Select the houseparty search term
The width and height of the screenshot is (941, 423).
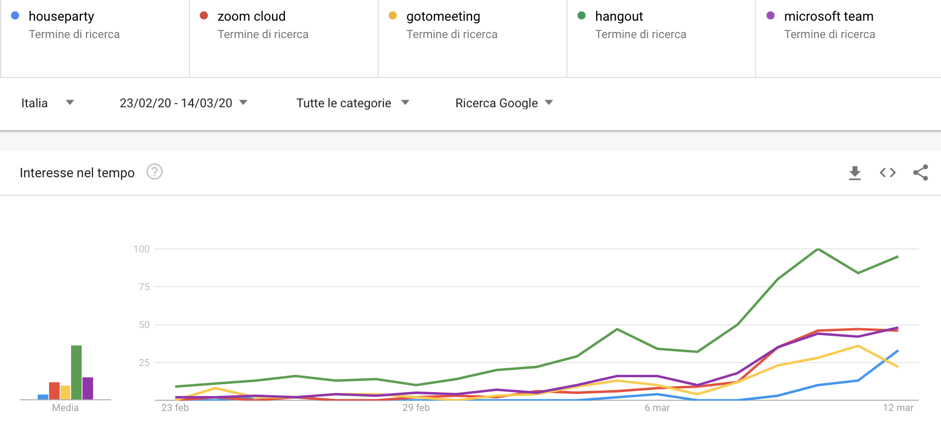tap(95, 38)
